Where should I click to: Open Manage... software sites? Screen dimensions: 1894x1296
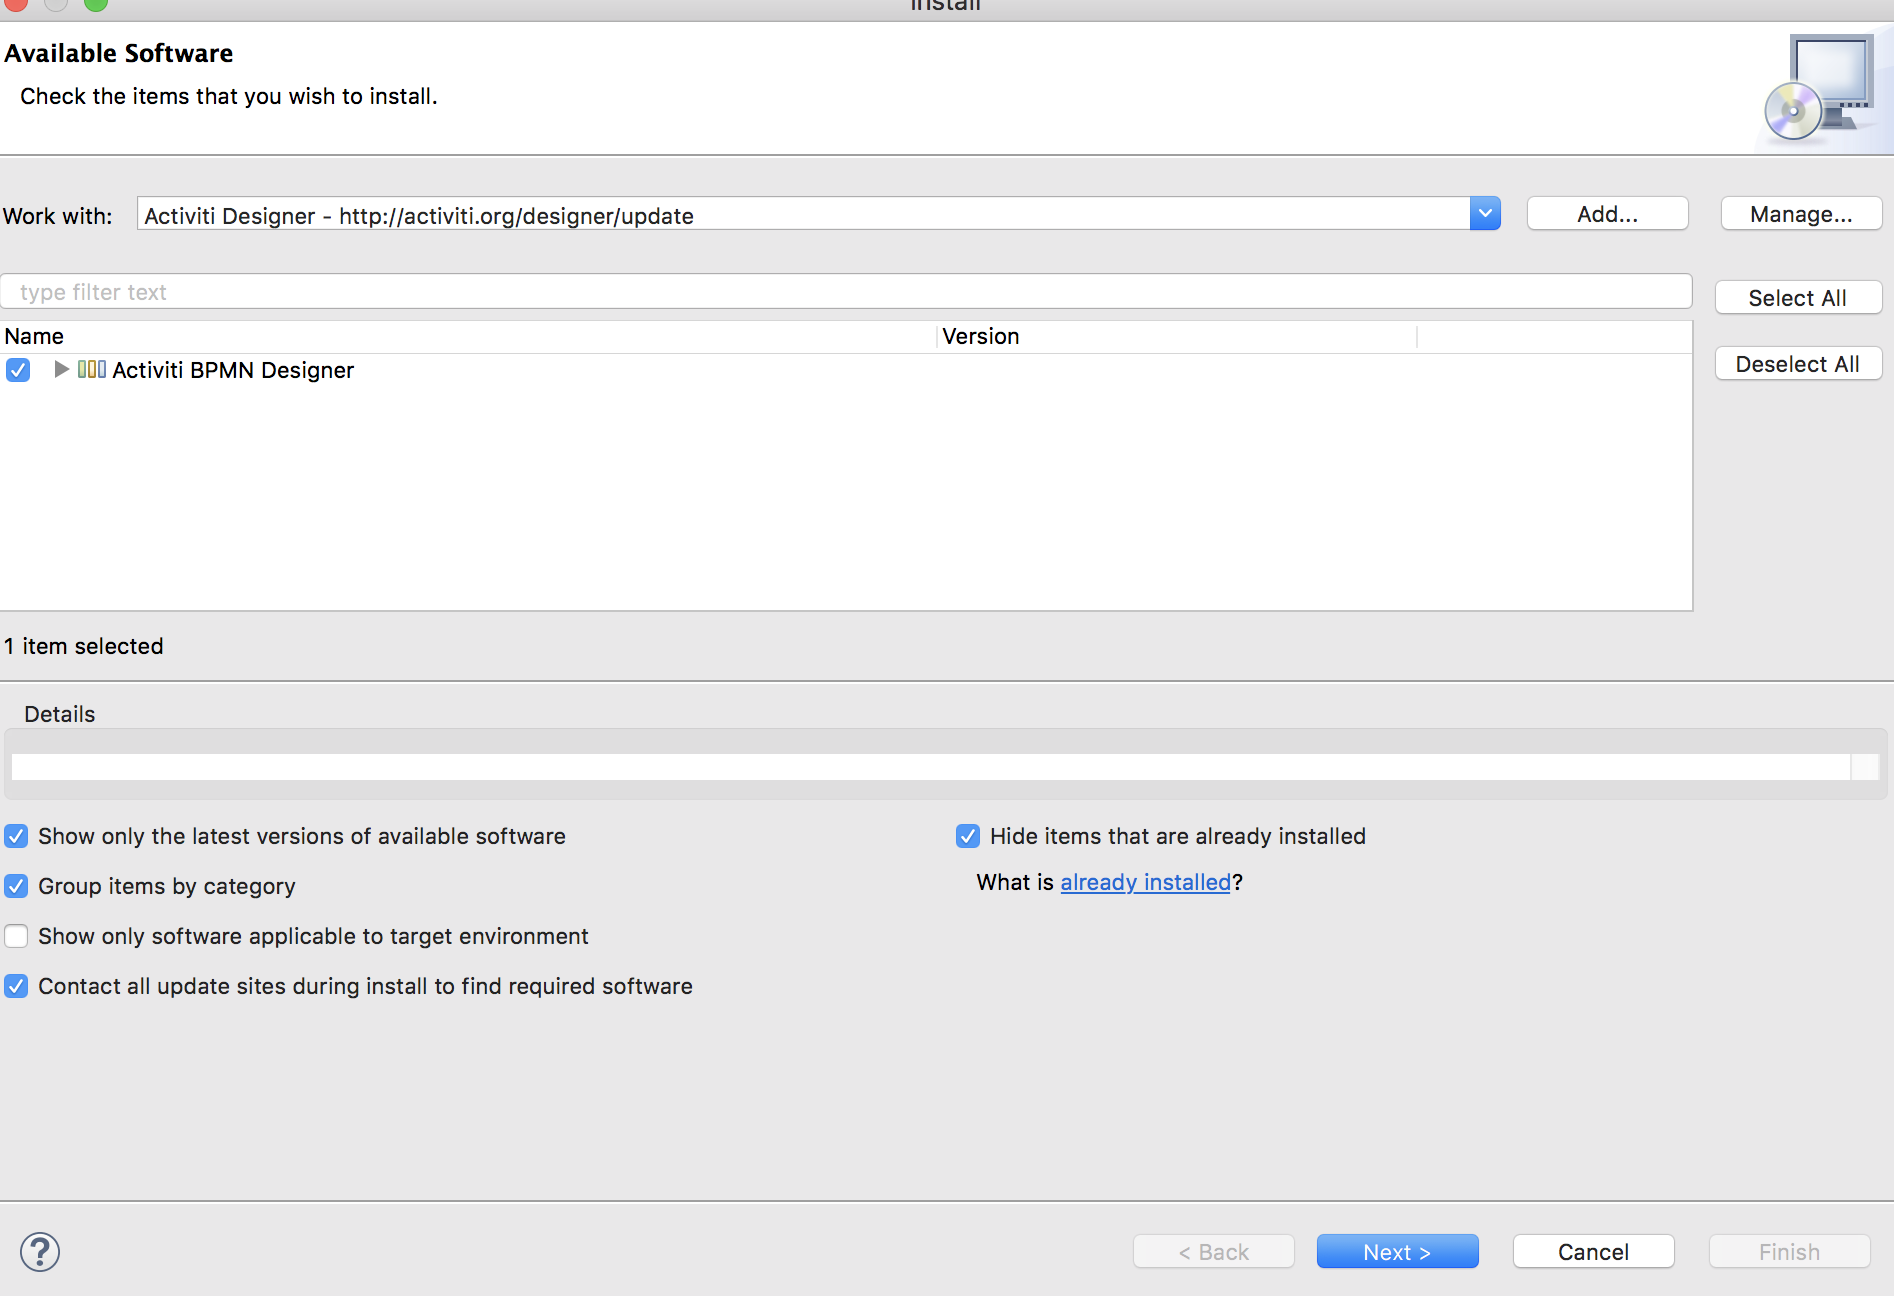click(x=1801, y=214)
